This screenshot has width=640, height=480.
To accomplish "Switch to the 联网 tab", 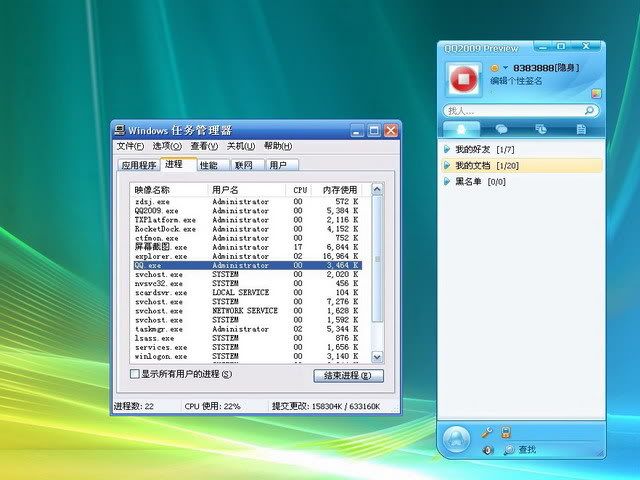I will (247, 165).
